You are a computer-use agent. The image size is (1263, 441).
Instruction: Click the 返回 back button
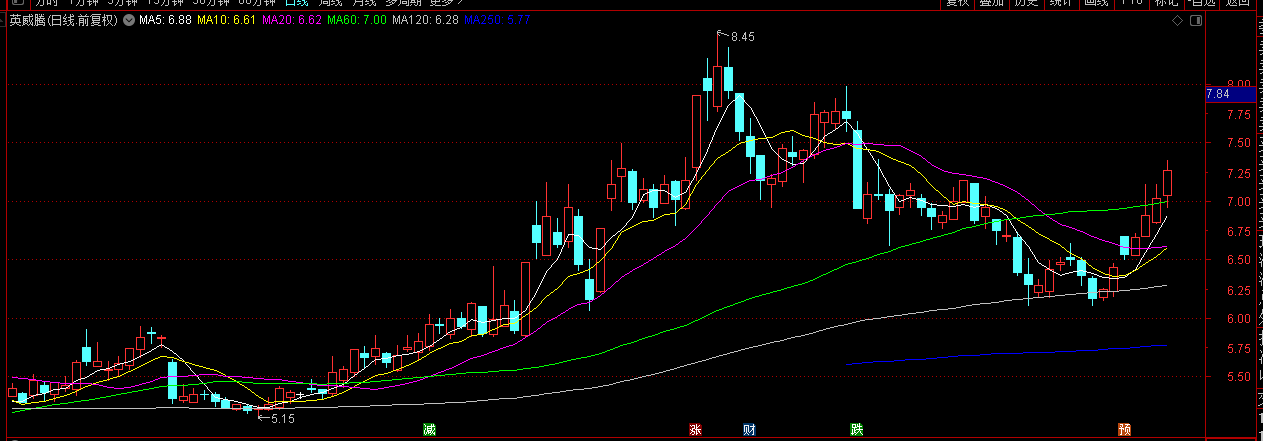click(x=1237, y=4)
